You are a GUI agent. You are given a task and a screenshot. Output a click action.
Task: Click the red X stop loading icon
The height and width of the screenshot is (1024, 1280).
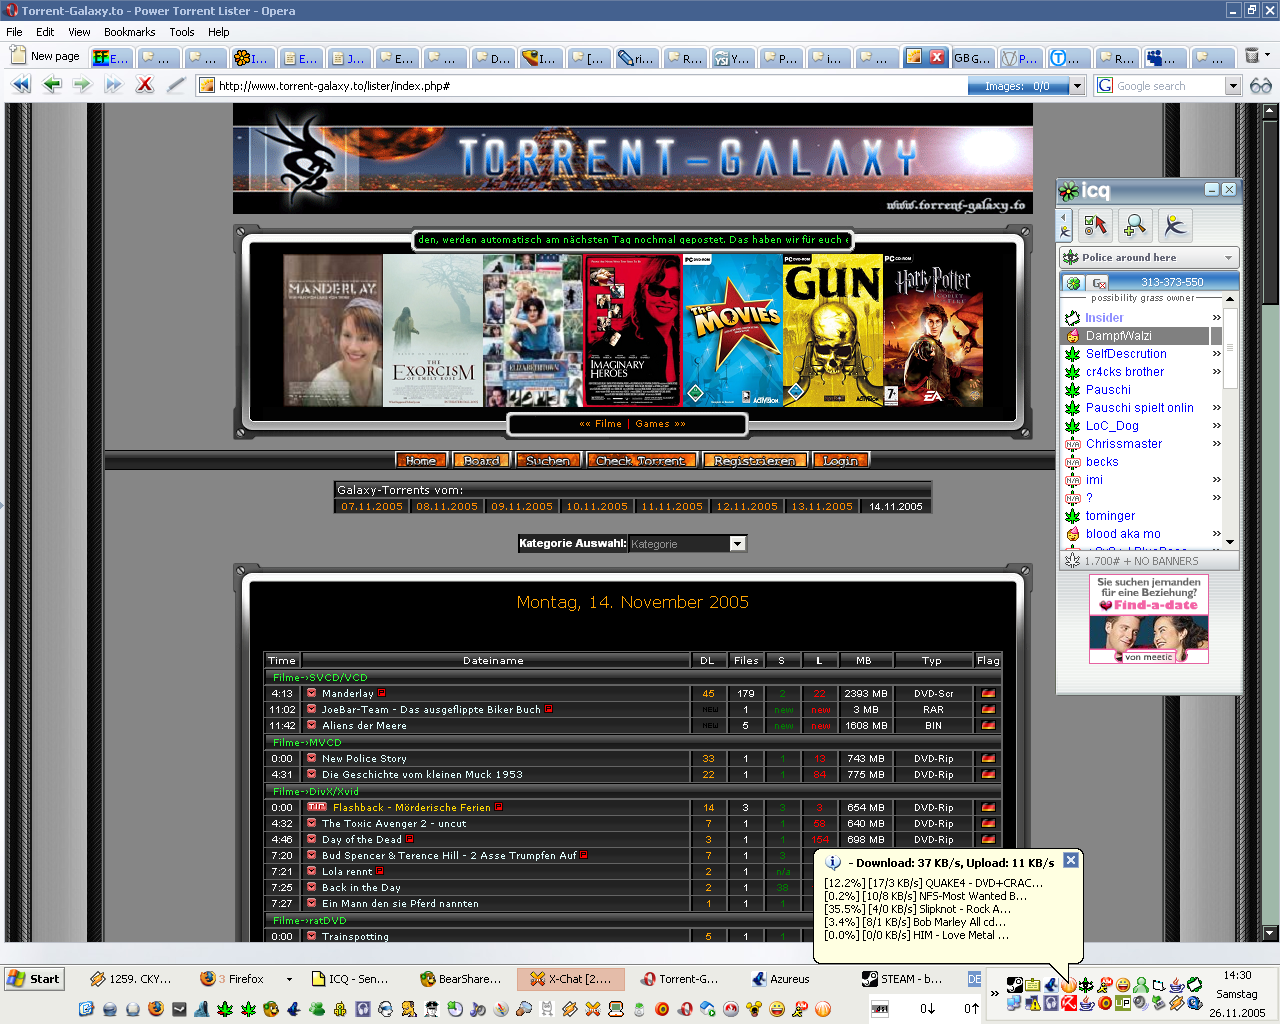(145, 85)
